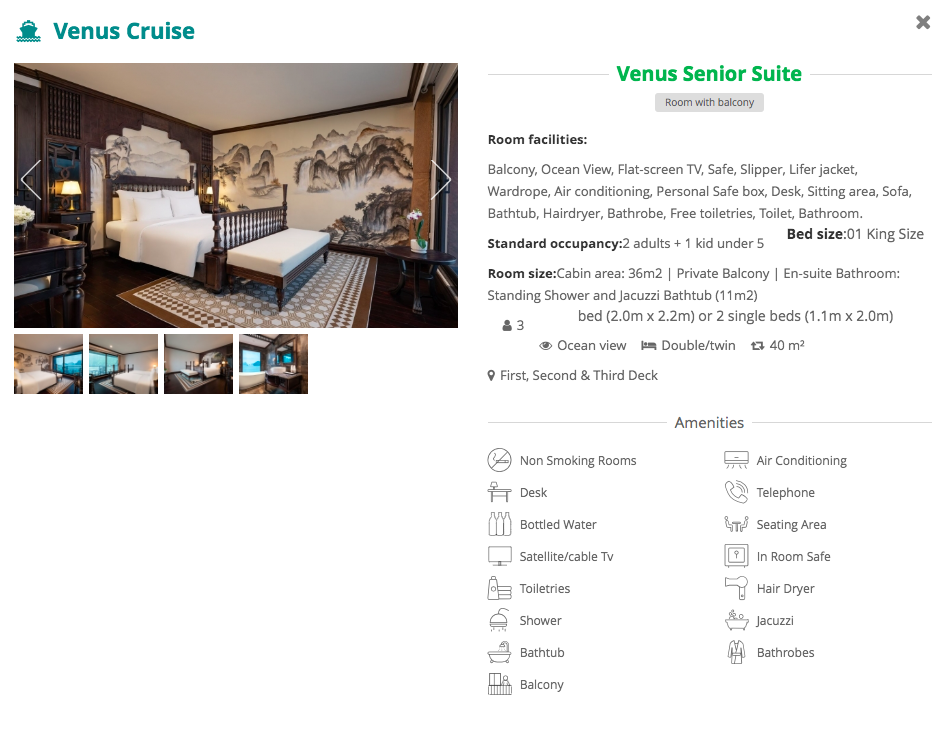Close the room details popup
The image size is (944, 741).
point(923,22)
